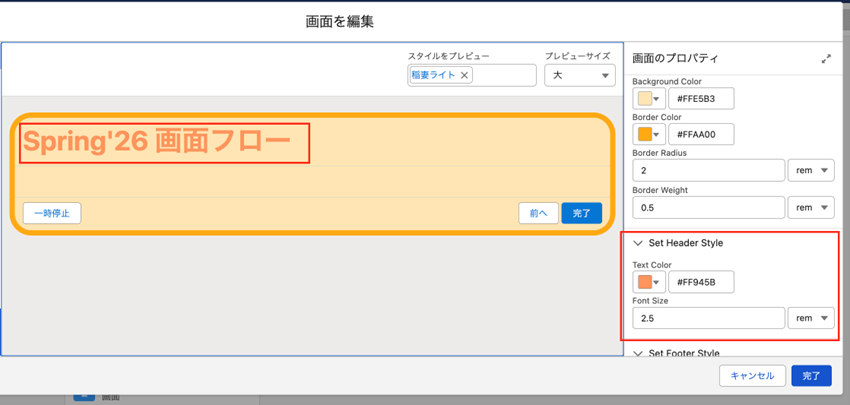Change the Font Size unit dropdown

[811, 318]
